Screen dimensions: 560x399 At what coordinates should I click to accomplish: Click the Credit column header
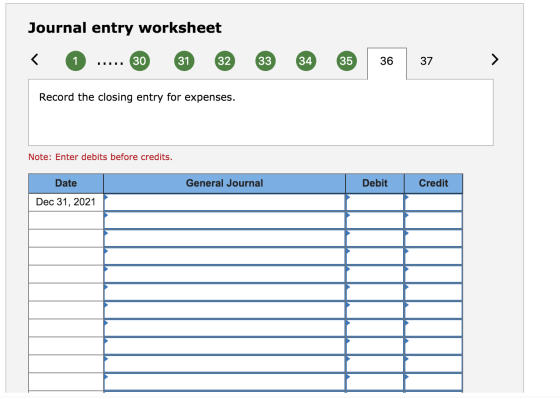click(434, 183)
